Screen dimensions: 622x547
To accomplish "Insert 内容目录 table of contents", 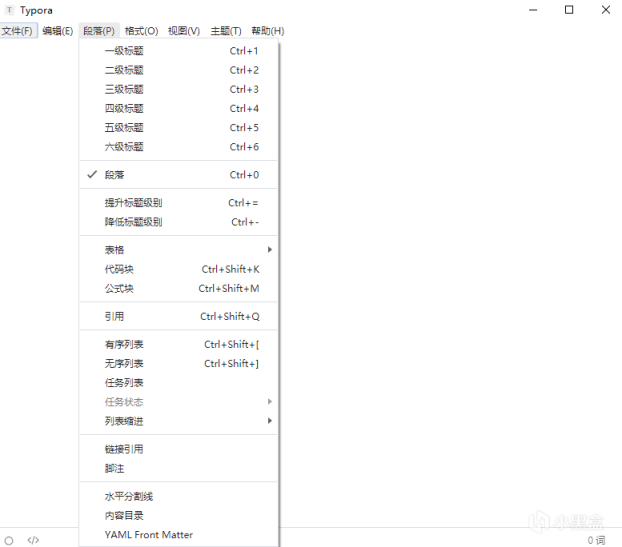I will pos(179,515).
